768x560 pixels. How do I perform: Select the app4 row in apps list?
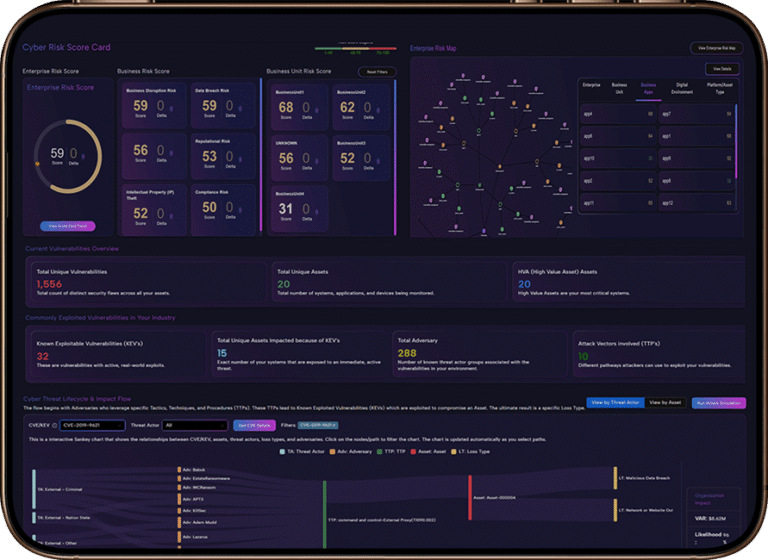[x=618, y=114]
